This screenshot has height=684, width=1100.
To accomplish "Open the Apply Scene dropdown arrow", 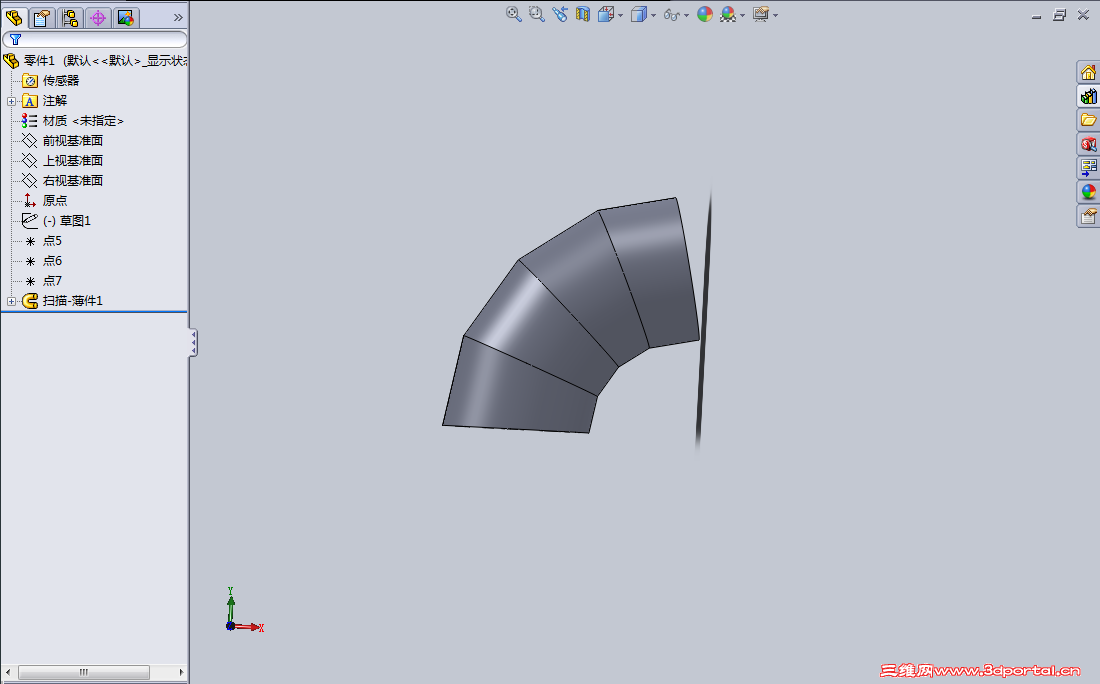I will 742,15.
